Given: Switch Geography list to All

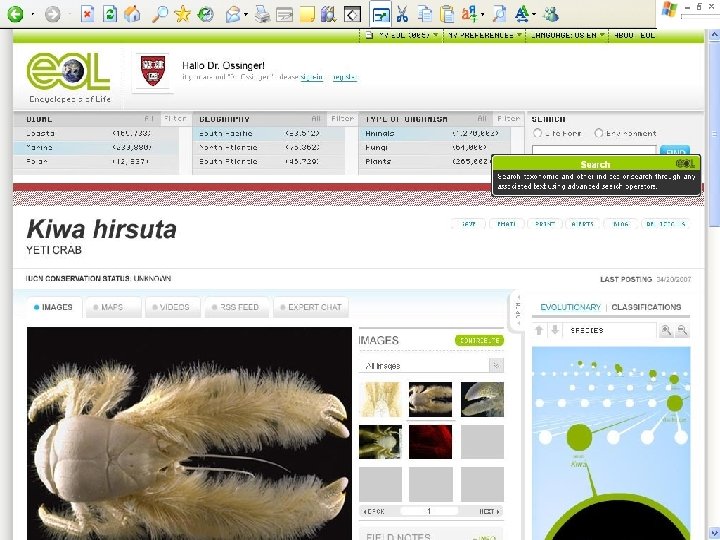Looking at the screenshot, I should pos(316,119).
